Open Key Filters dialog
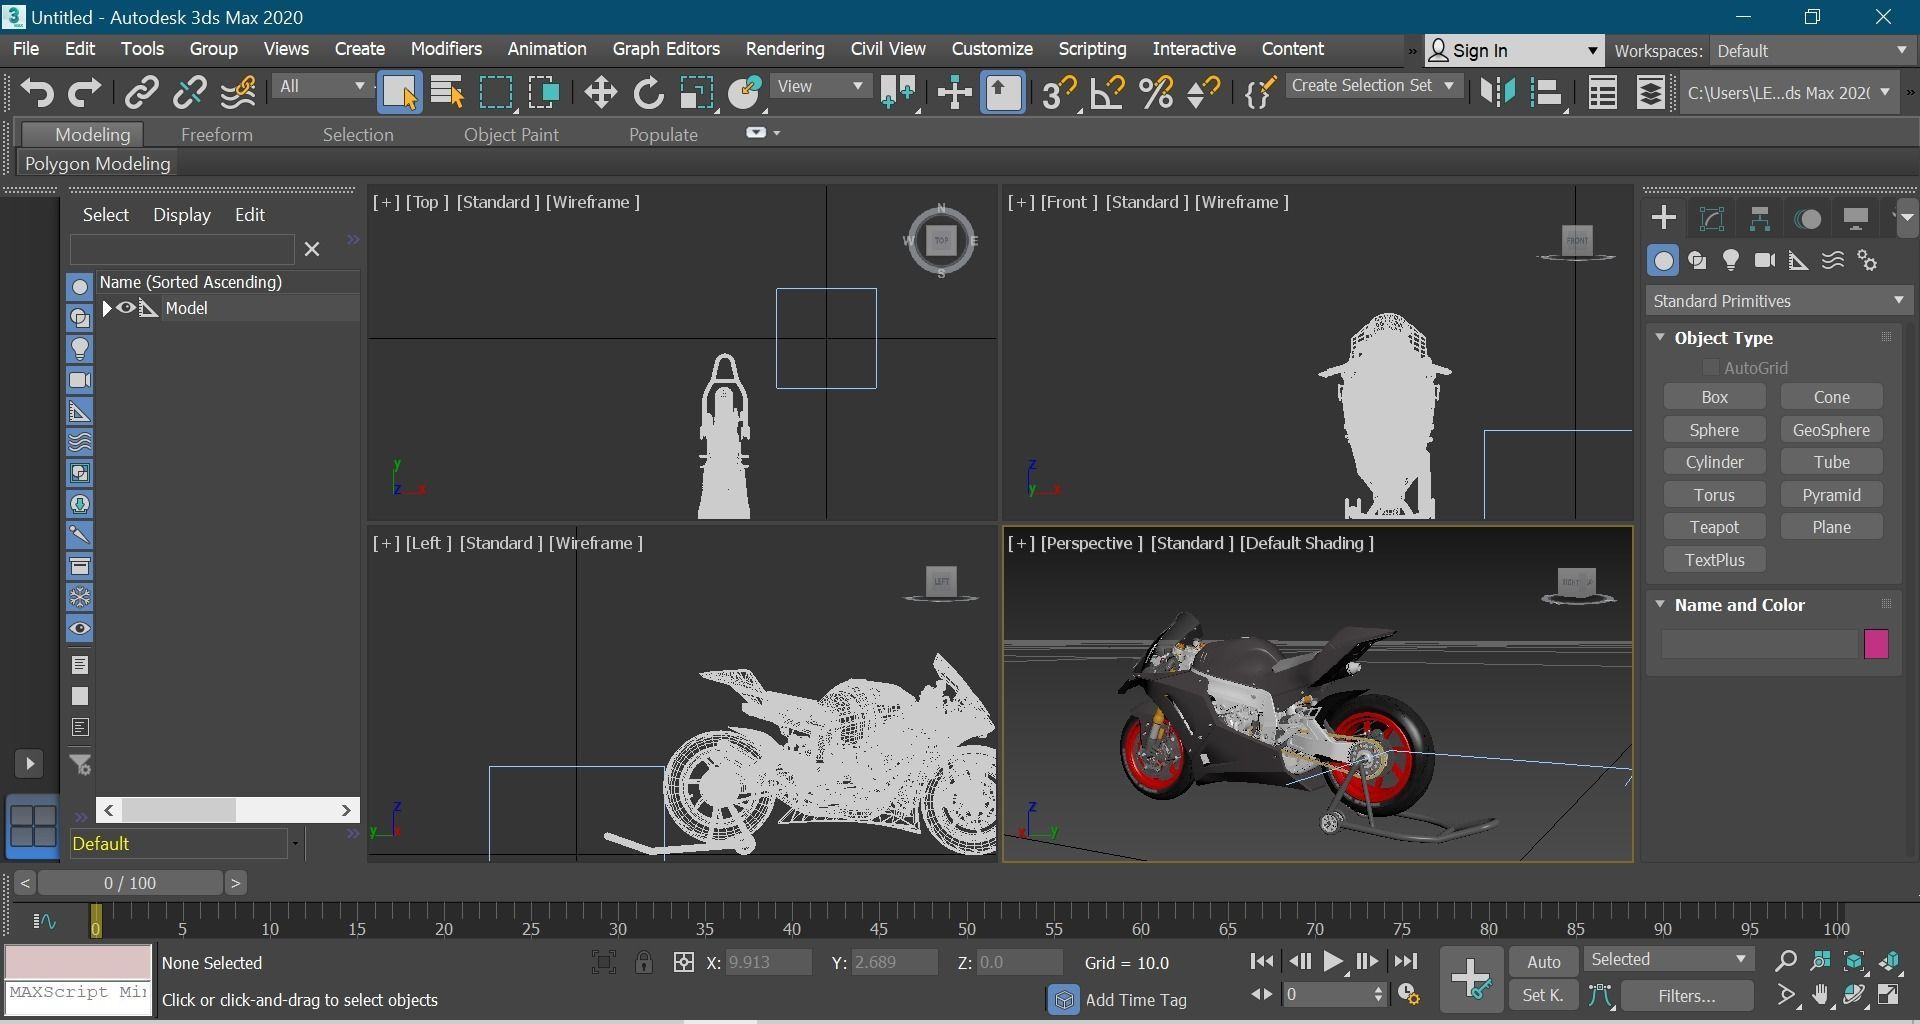The height and width of the screenshot is (1024, 1920). click(x=1686, y=996)
